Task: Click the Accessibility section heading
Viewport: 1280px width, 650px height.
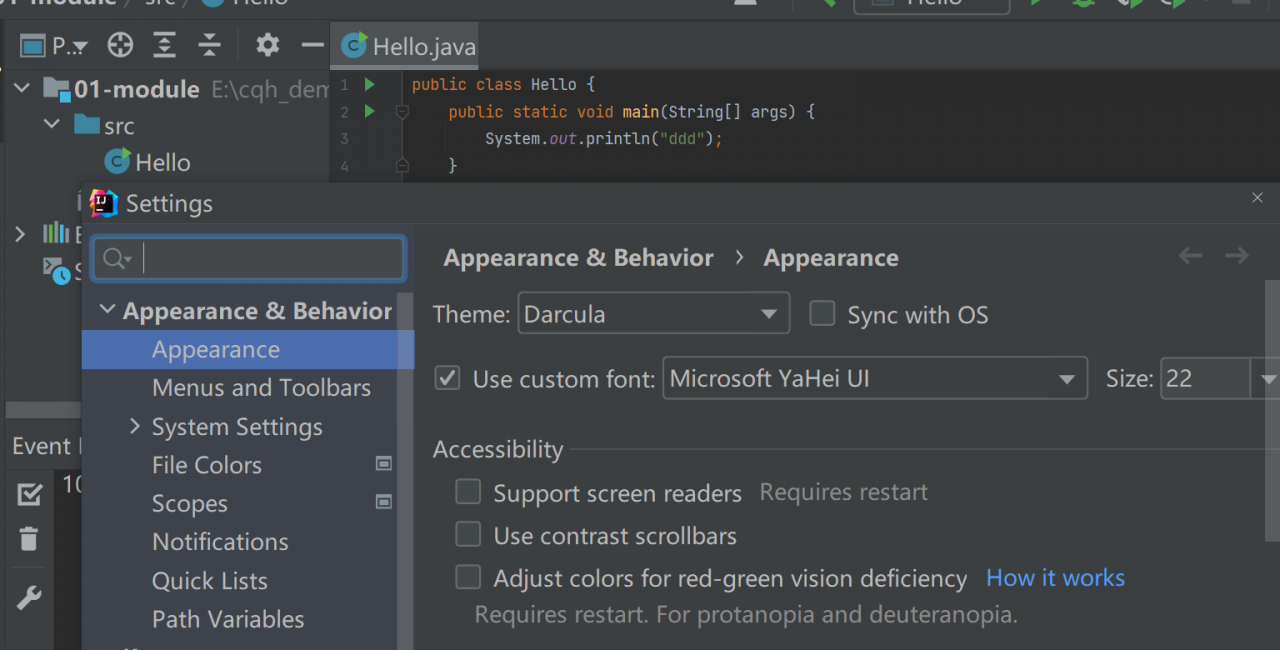Action: [498, 450]
